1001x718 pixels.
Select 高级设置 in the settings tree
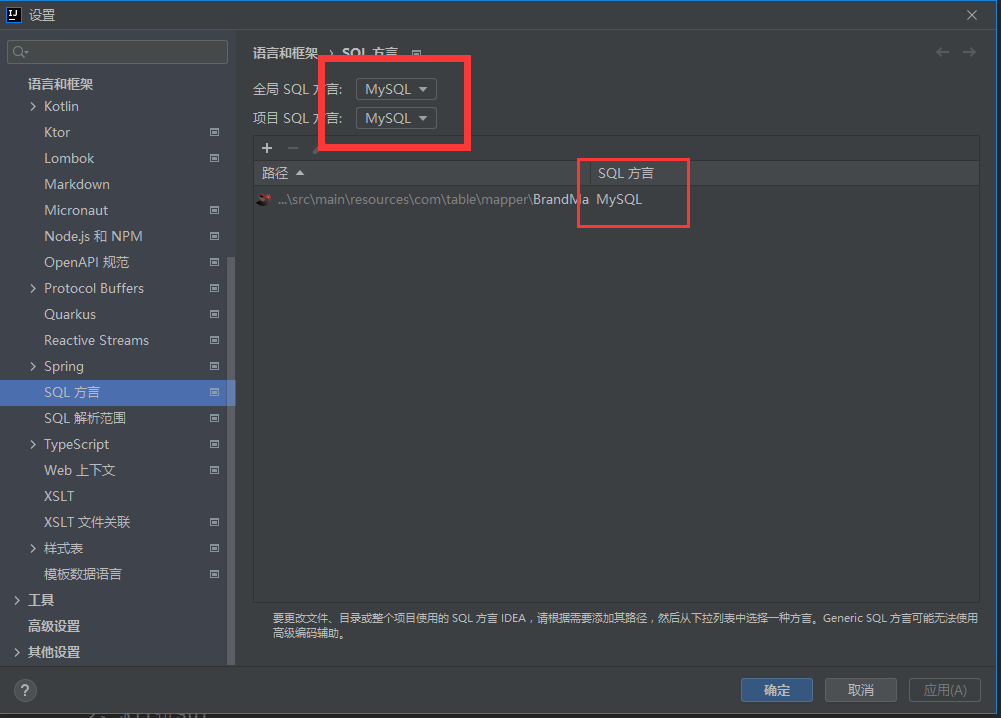54,626
